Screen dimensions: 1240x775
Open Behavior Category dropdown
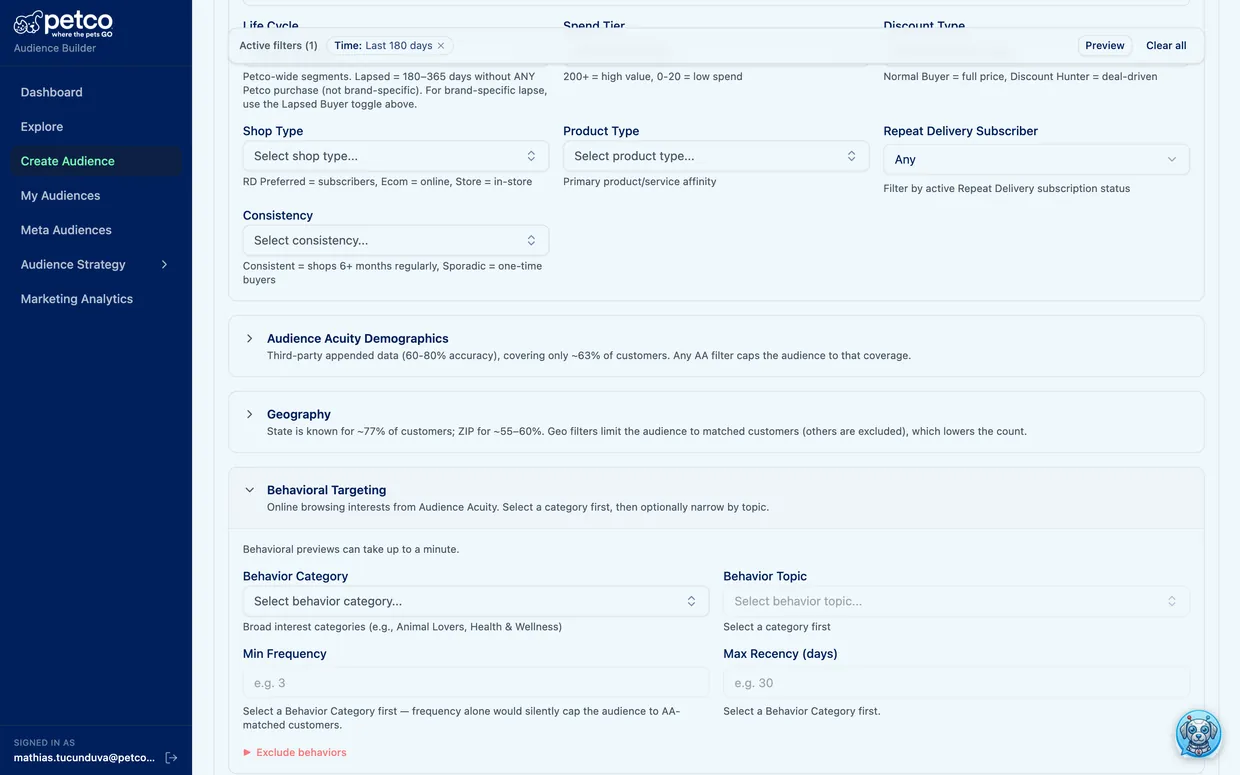click(476, 601)
